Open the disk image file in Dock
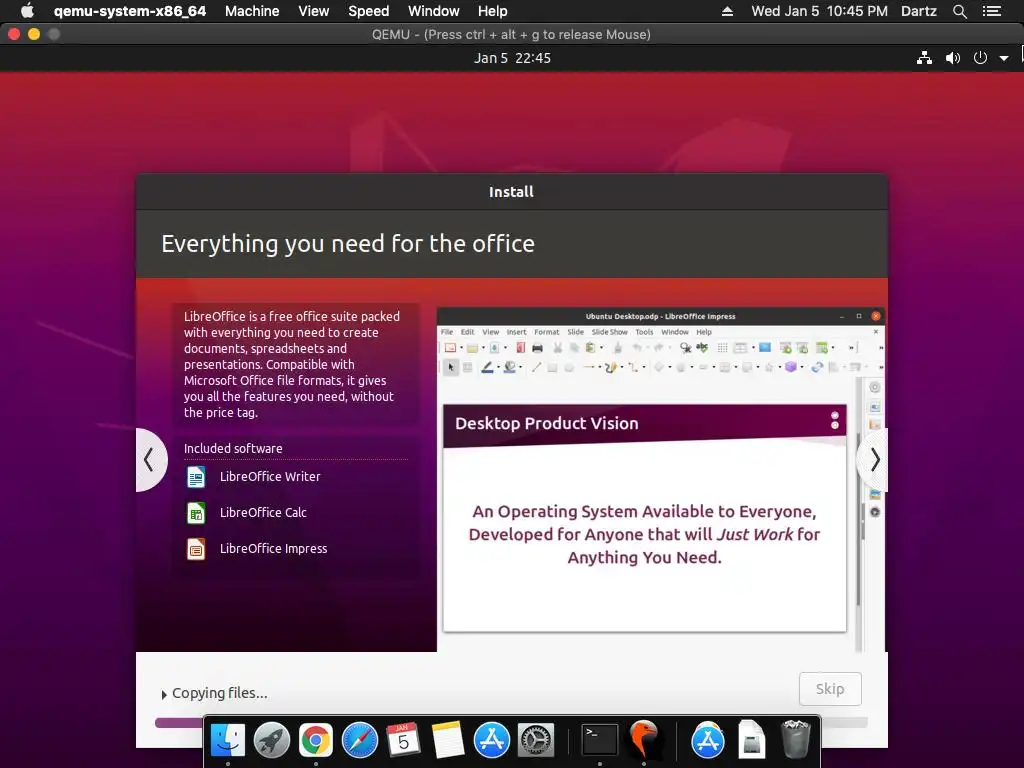Image resolution: width=1024 pixels, height=768 pixels. tap(752, 740)
